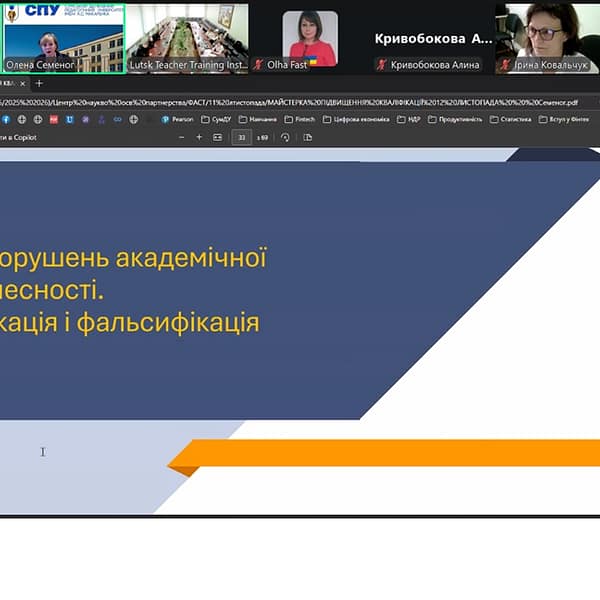Click the fit to width icon
The height and width of the screenshot is (600, 600).
tap(217, 137)
